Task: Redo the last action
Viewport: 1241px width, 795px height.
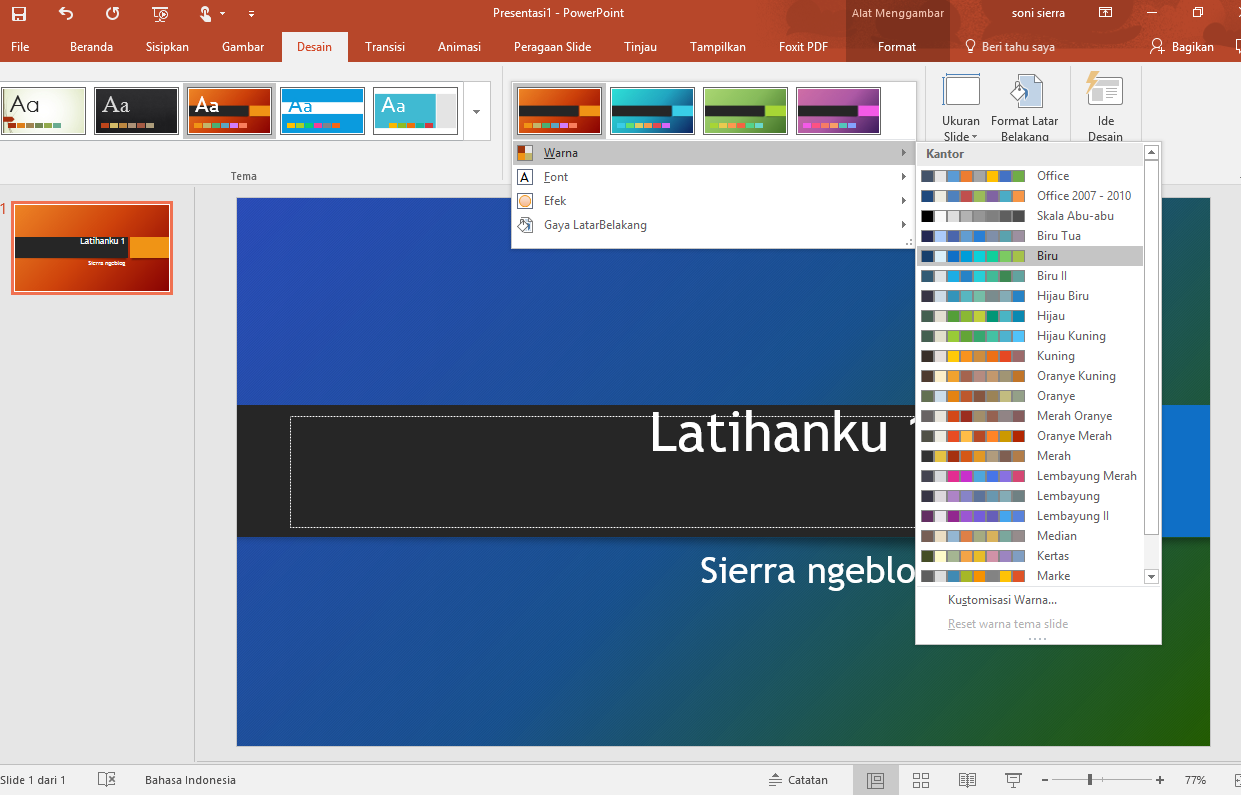Action: point(111,13)
